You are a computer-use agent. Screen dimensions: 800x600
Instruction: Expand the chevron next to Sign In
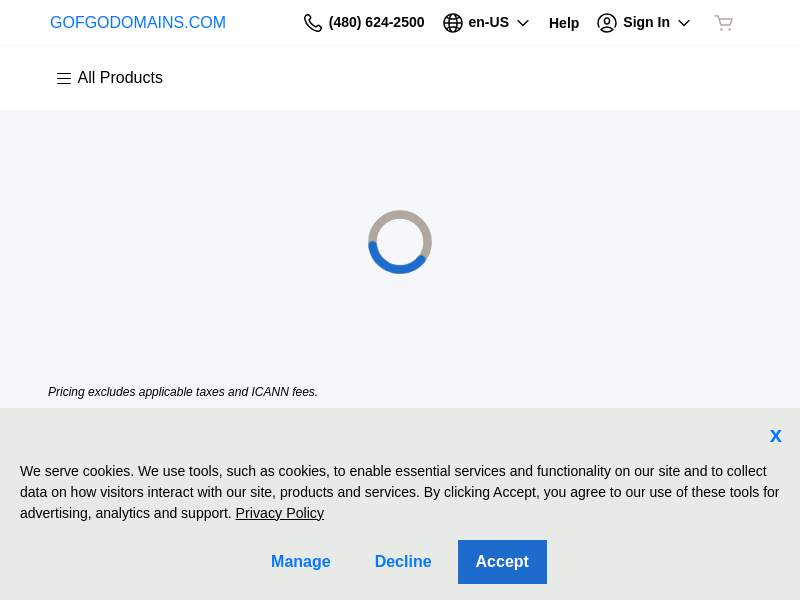684,23
